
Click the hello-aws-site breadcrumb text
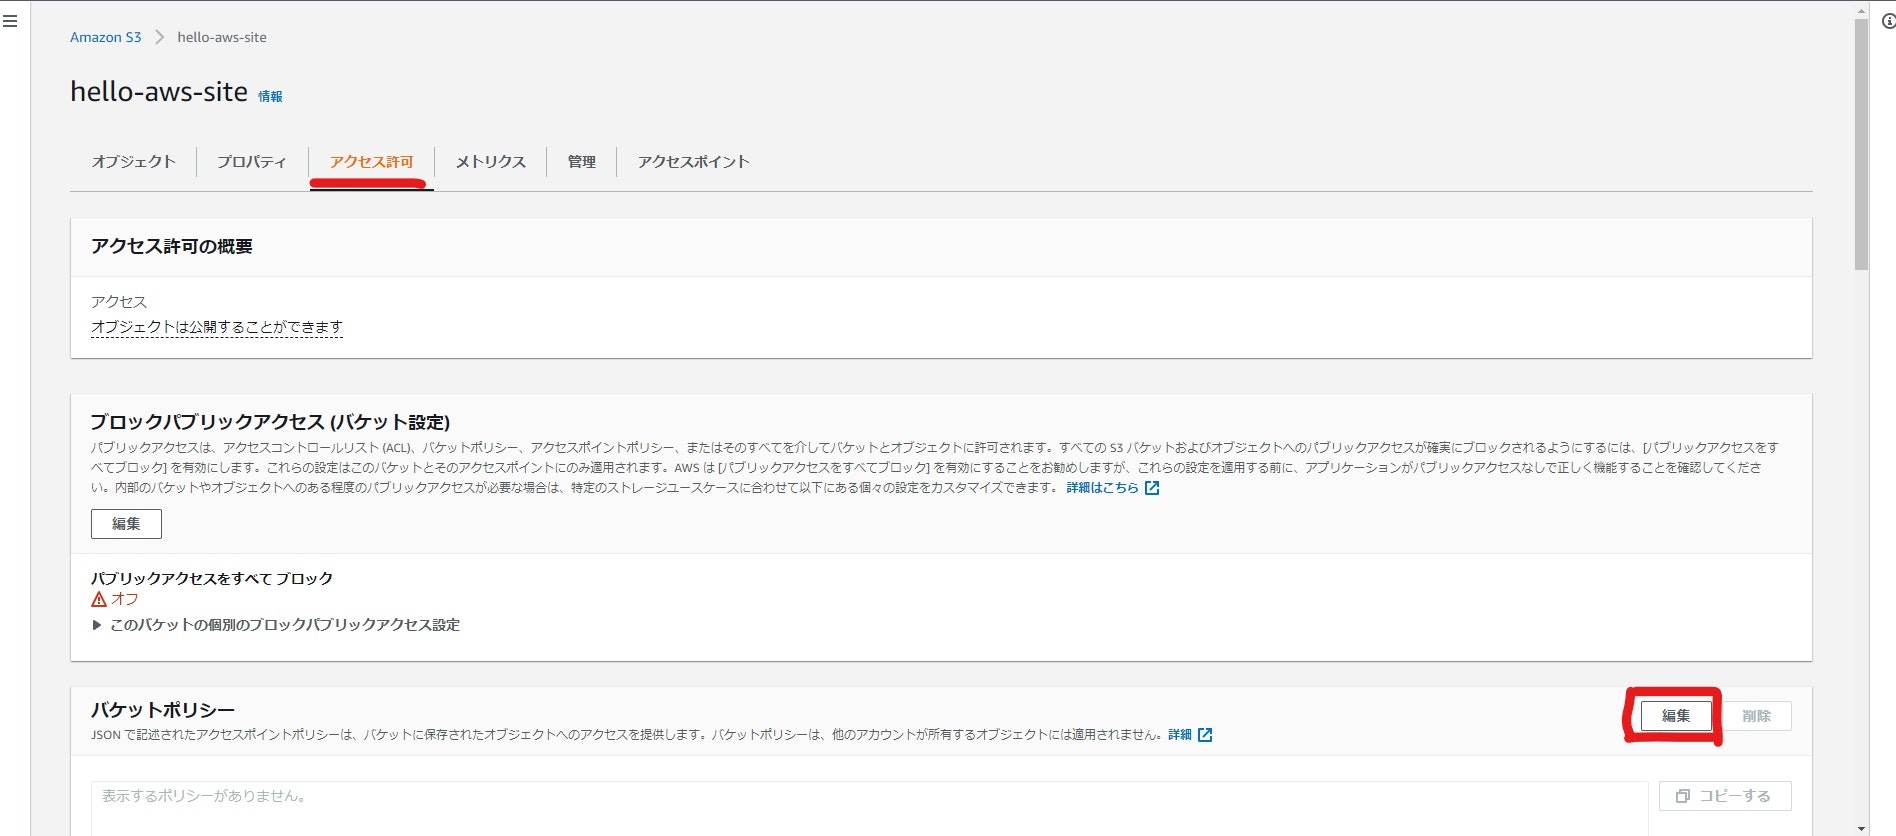222,37
